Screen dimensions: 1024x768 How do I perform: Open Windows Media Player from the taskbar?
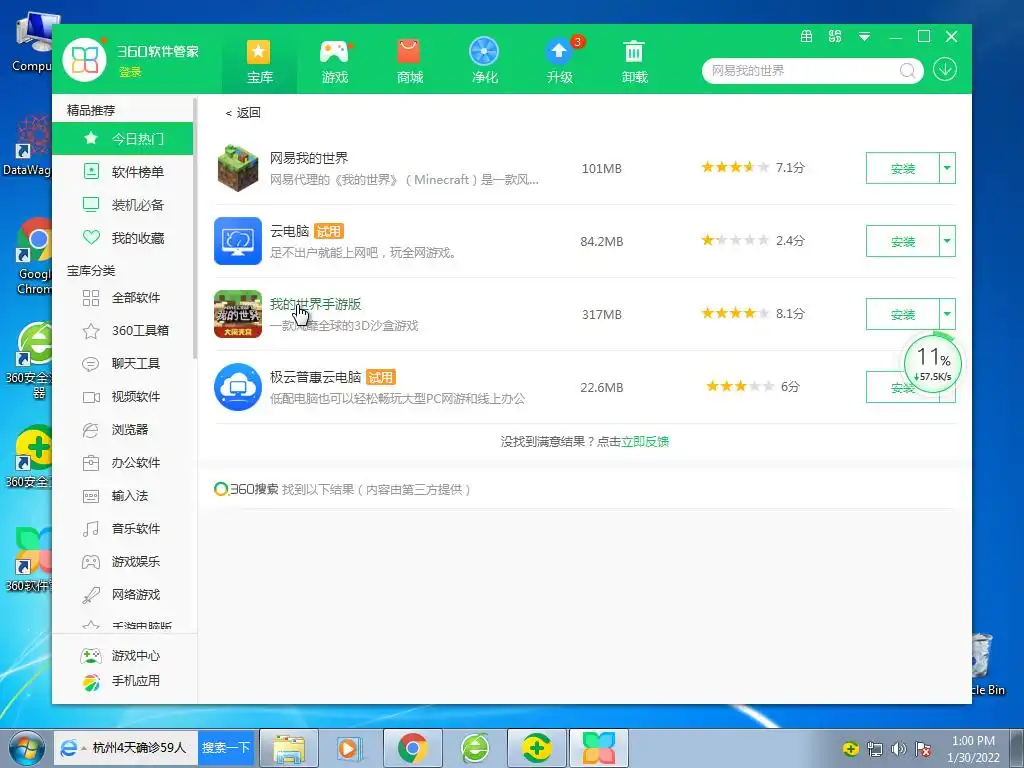350,748
